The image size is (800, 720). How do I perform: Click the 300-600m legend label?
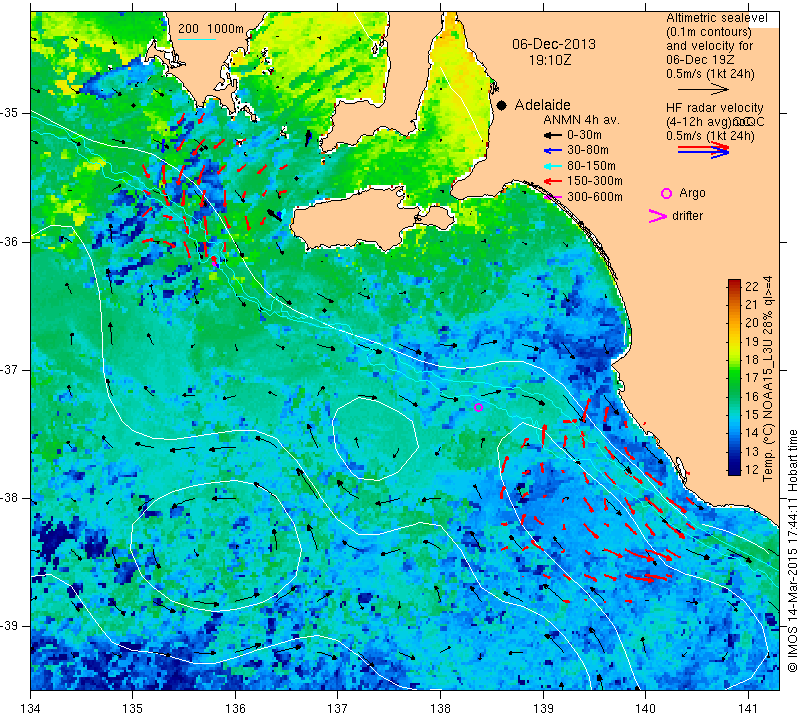[594, 197]
